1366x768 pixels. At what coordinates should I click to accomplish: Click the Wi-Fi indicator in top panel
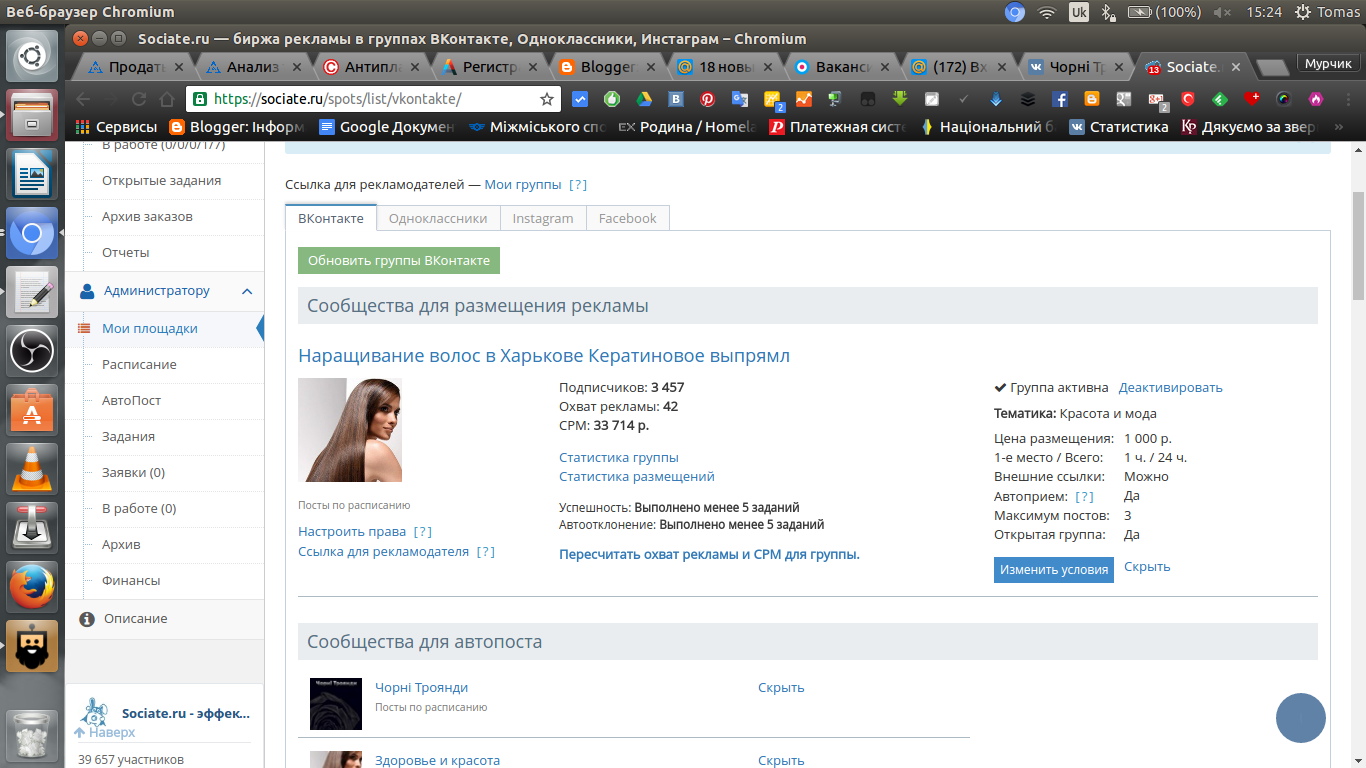click(1047, 12)
